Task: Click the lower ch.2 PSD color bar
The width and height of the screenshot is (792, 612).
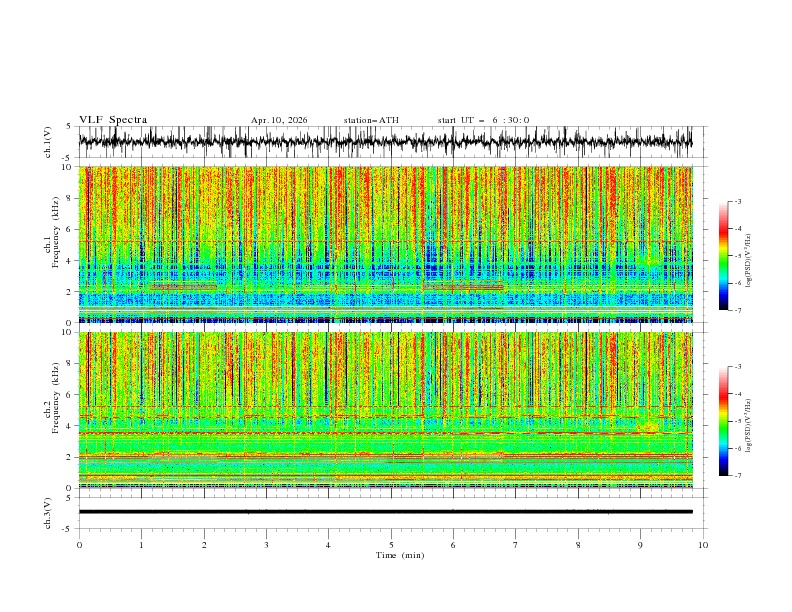Action: (x=723, y=421)
